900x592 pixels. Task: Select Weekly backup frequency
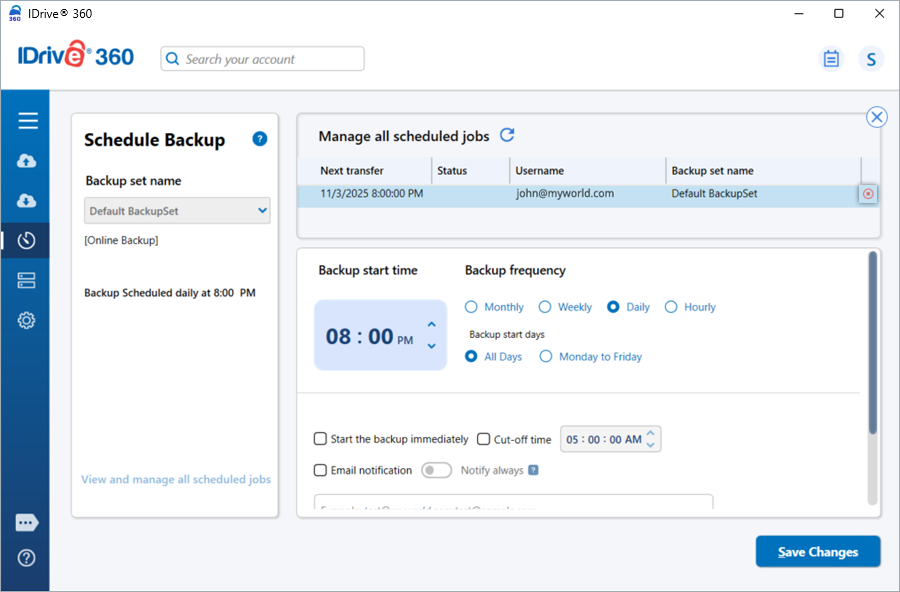tap(545, 307)
